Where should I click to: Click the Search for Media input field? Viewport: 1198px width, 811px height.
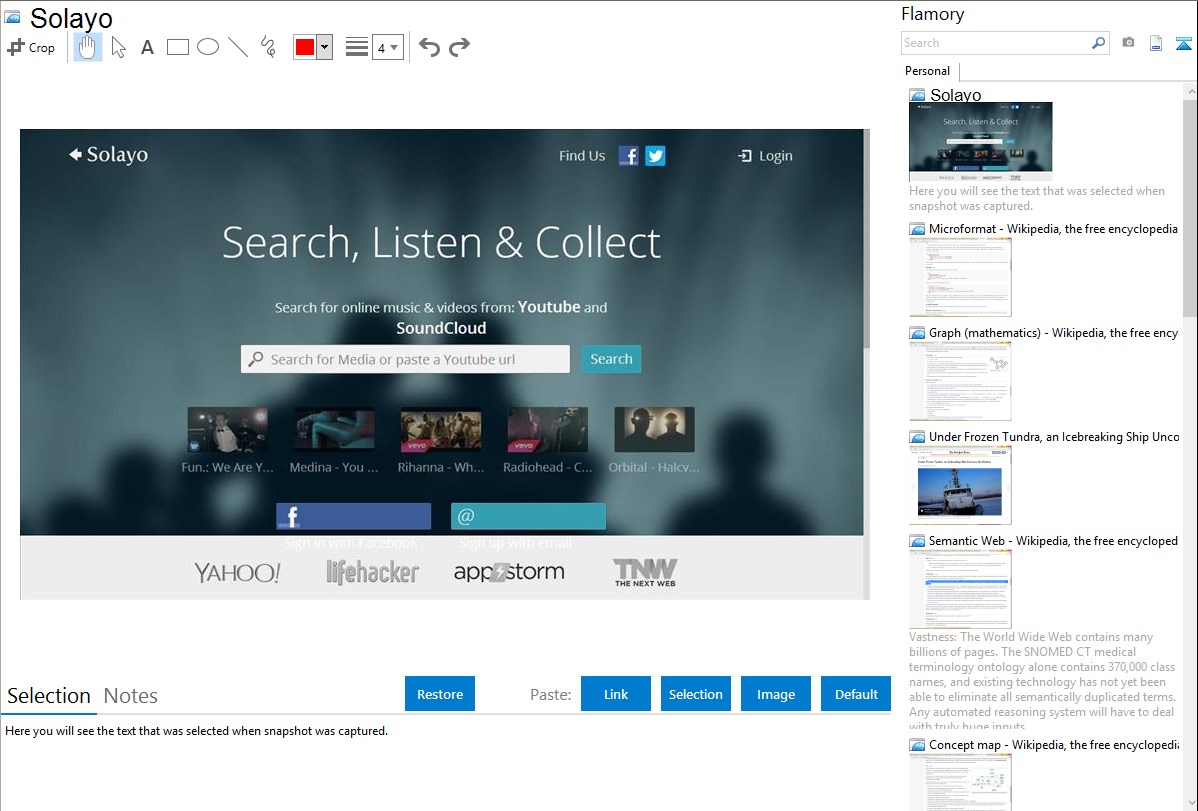tap(406, 359)
